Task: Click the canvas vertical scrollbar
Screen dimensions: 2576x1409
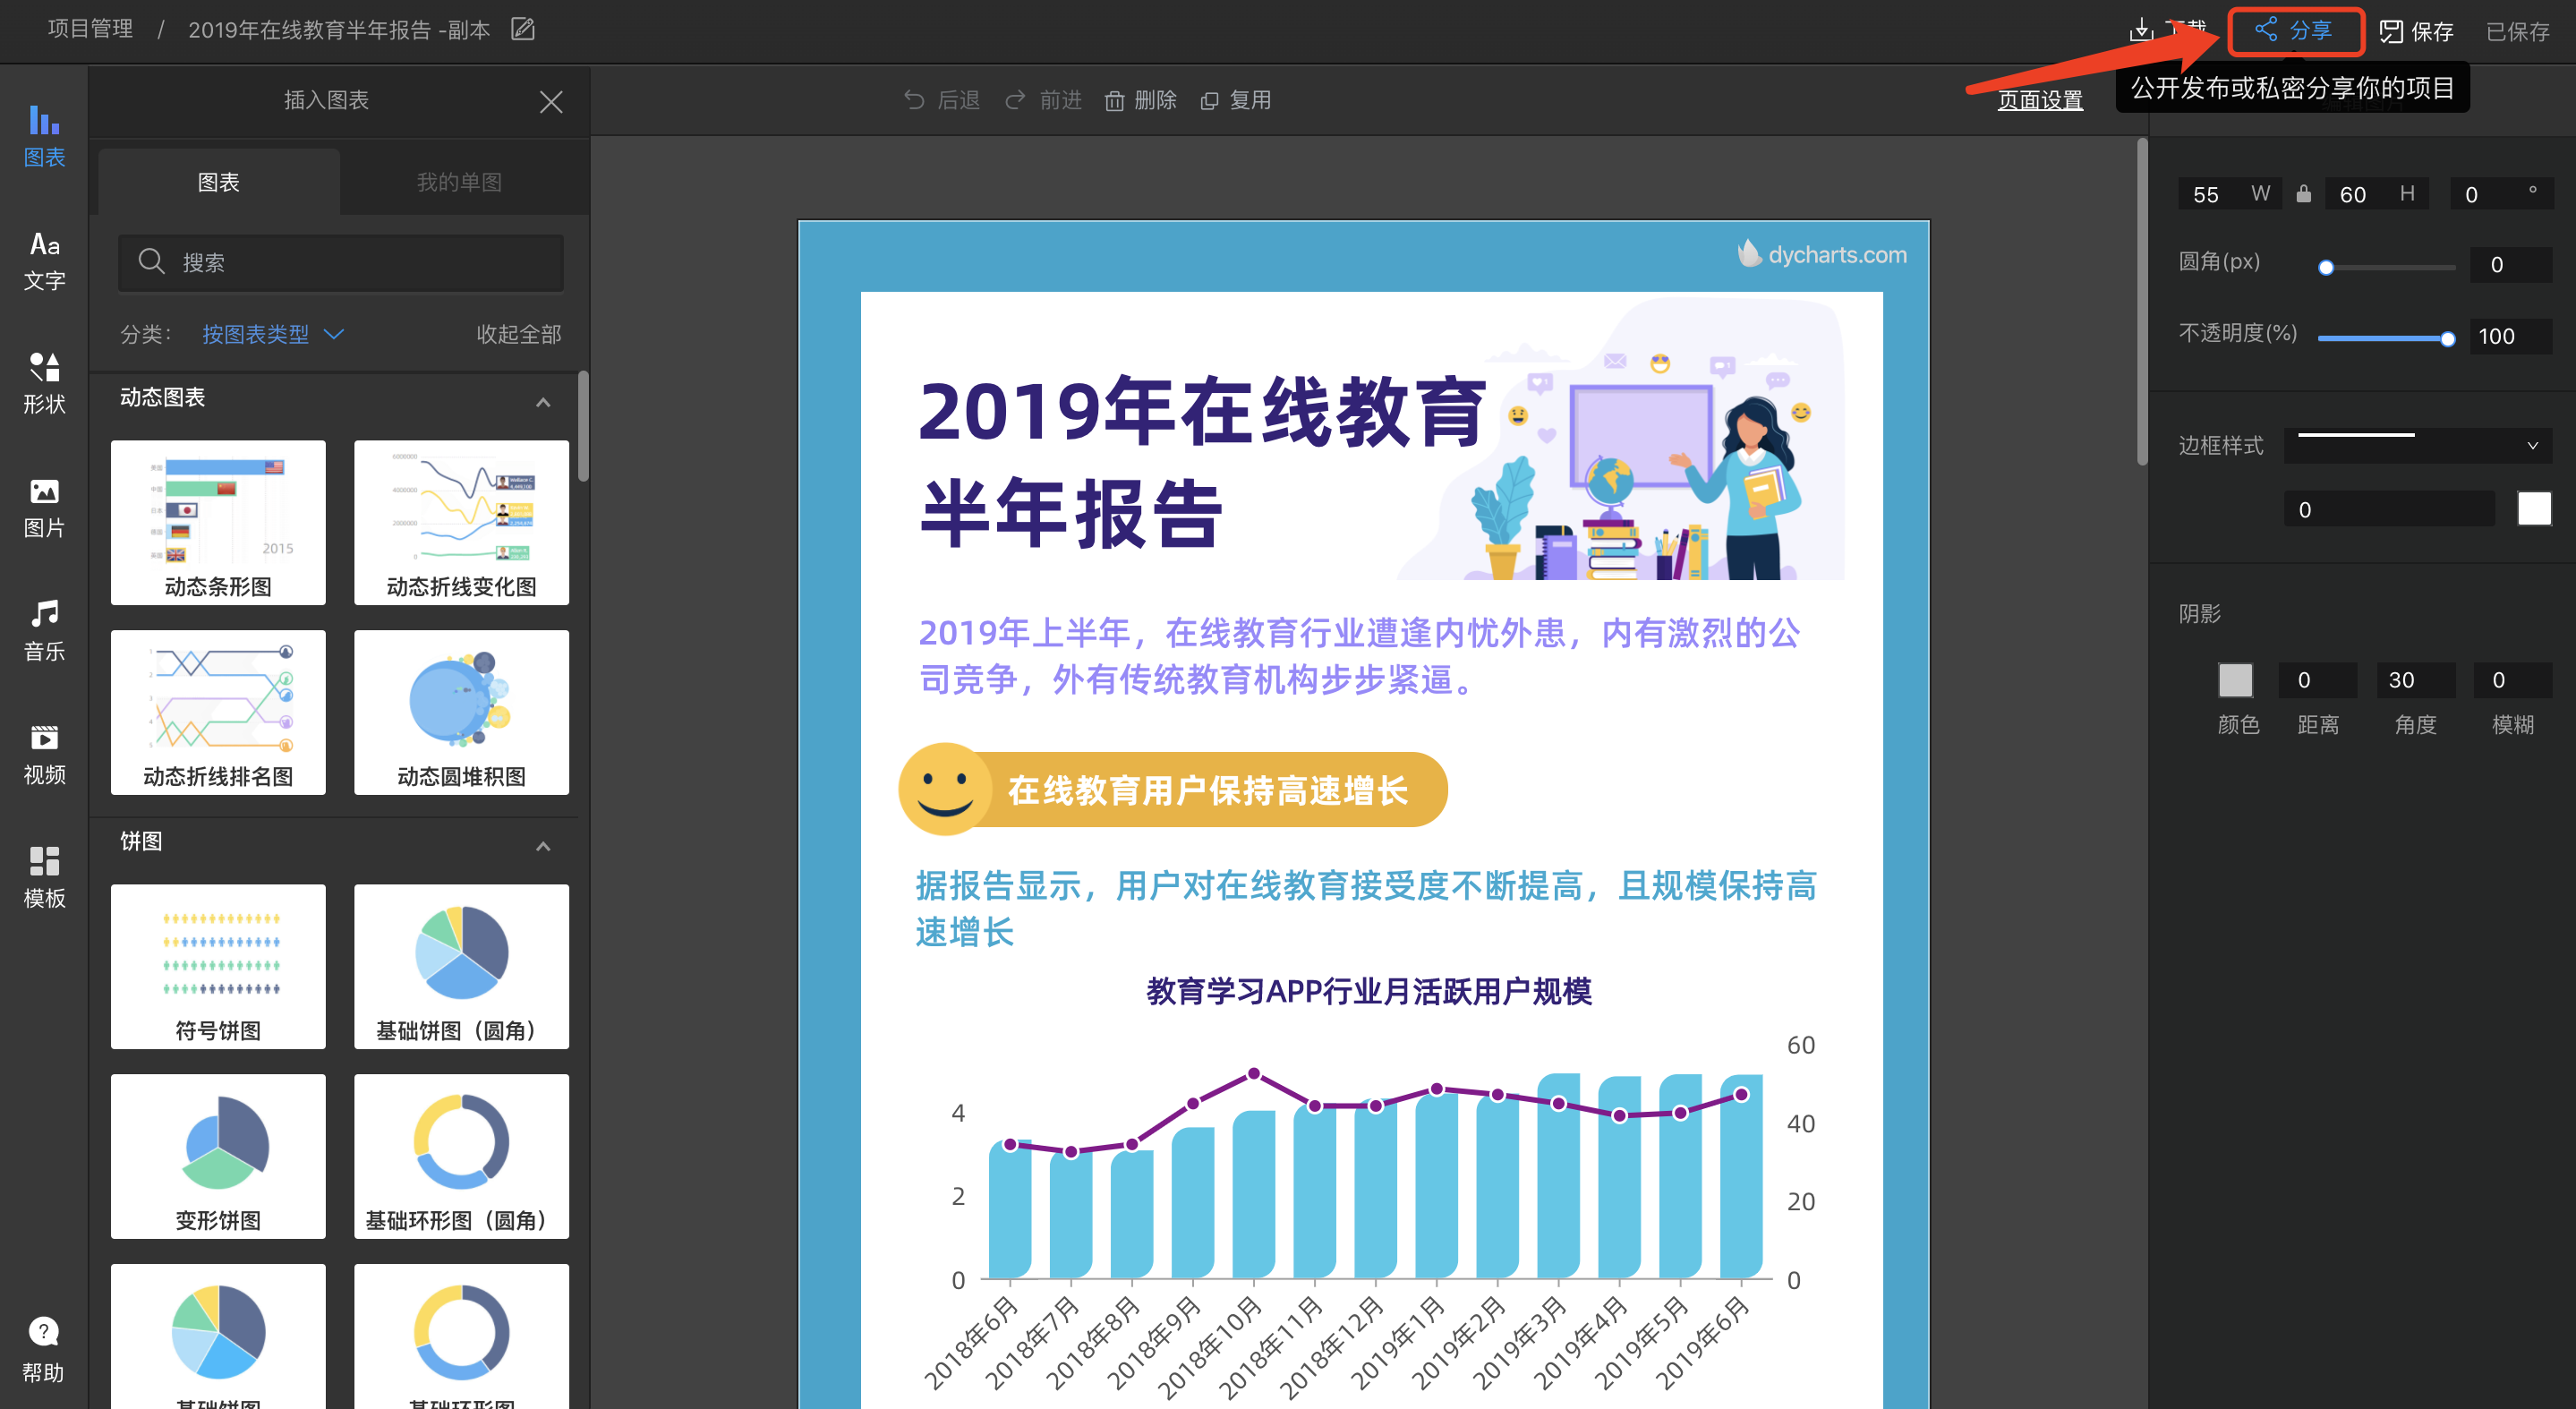Action: pyautogui.click(x=2142, y=302)
